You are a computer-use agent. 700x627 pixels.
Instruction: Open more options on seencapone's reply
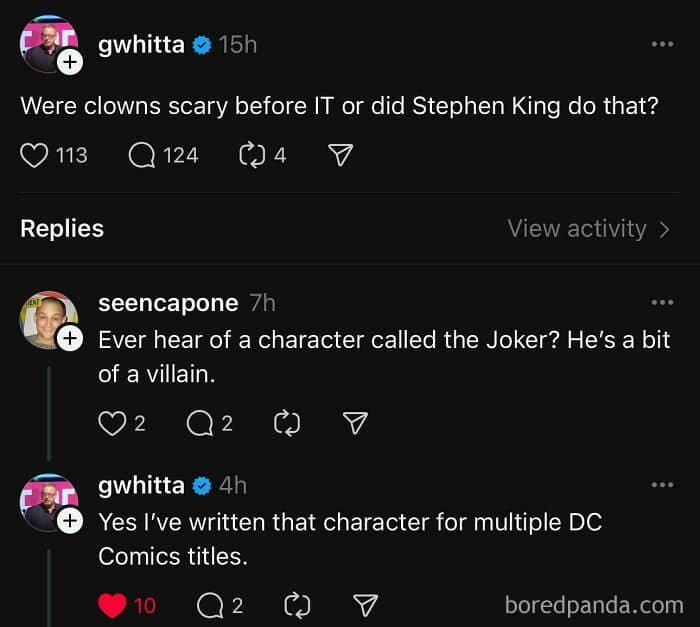[662, 302]
